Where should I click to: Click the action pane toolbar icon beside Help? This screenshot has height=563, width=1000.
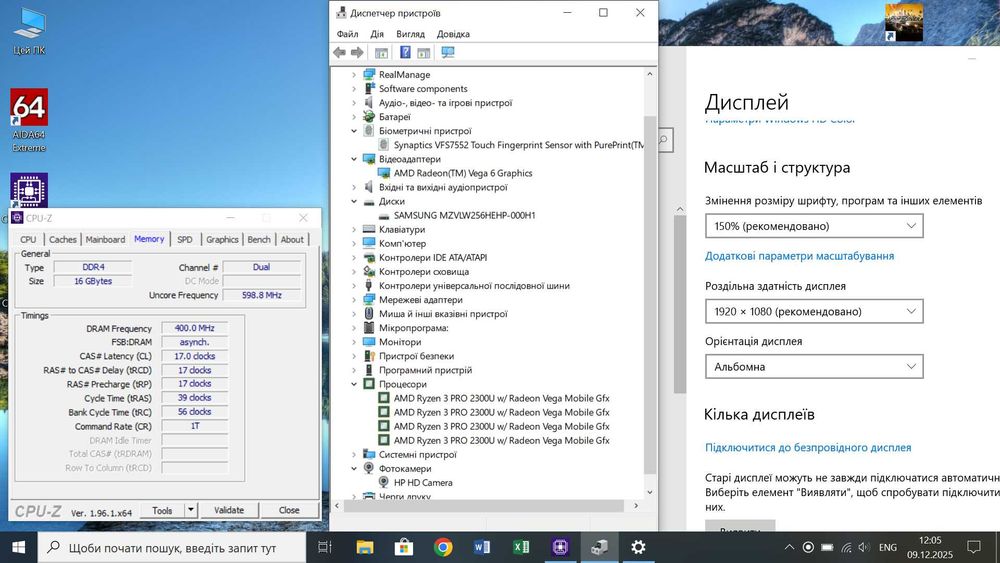click(x=423, y=53)
